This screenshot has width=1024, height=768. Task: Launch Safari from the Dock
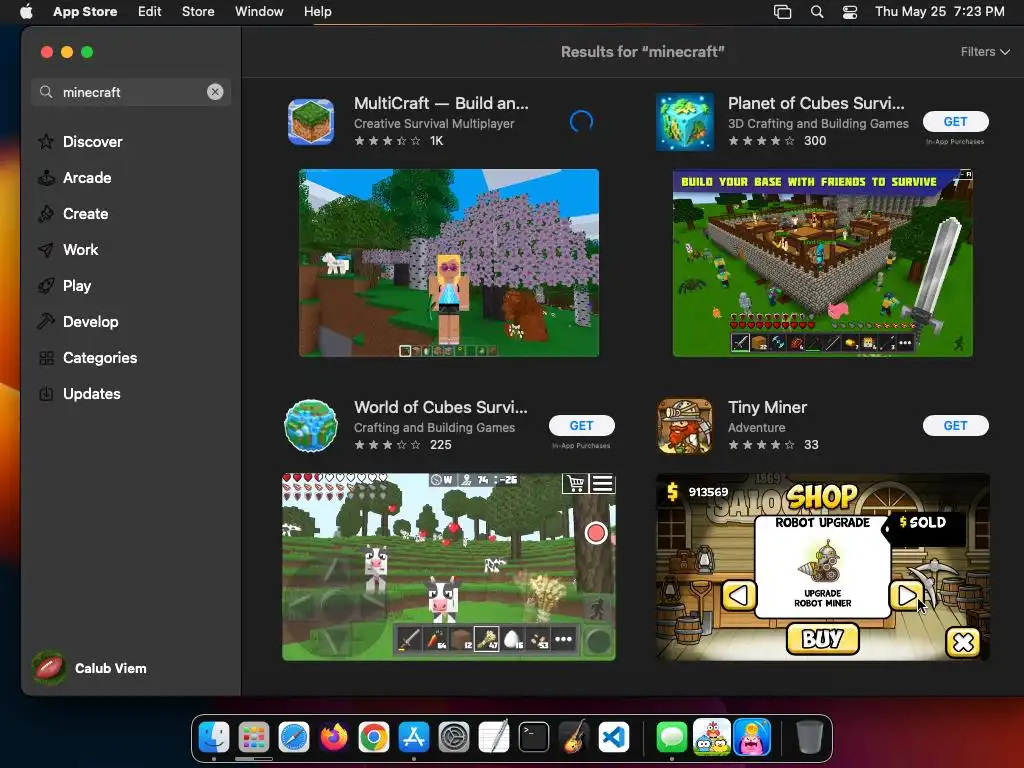(294, 738)
